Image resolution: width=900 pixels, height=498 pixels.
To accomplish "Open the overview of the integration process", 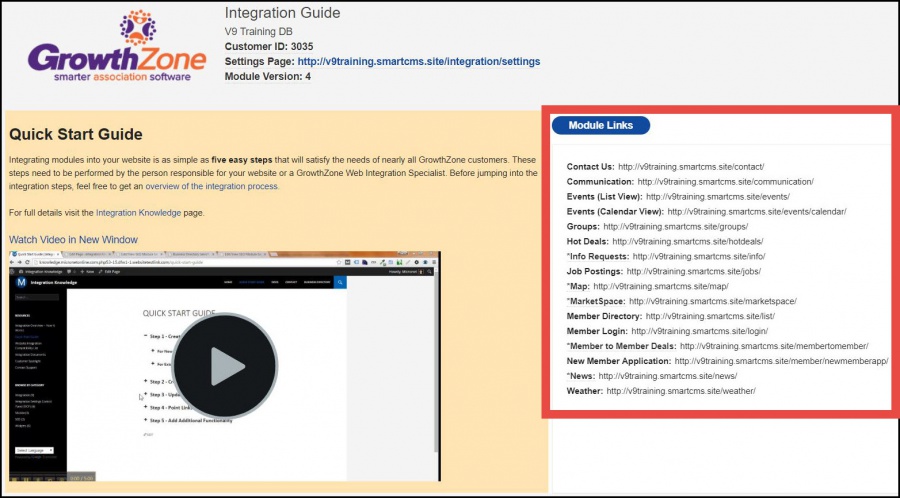I will [x=212, y=186].
